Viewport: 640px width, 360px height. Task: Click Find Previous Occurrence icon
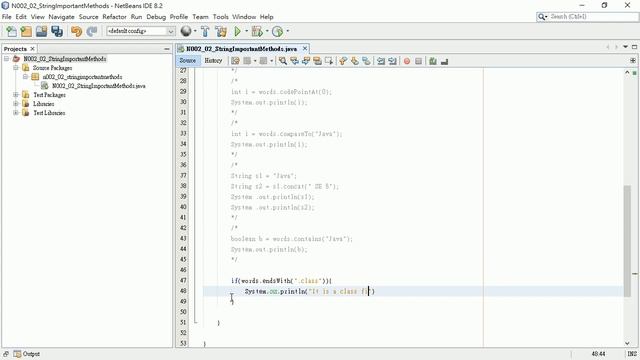click(294, 61)
